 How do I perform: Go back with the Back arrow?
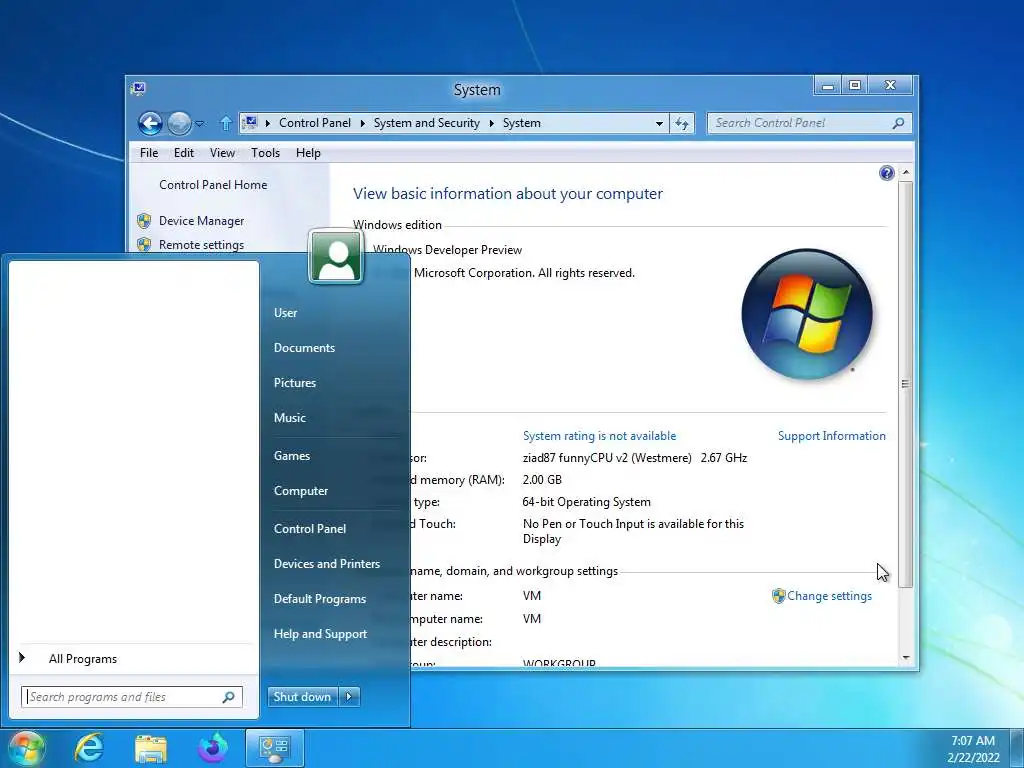click(x=150, y=123)
